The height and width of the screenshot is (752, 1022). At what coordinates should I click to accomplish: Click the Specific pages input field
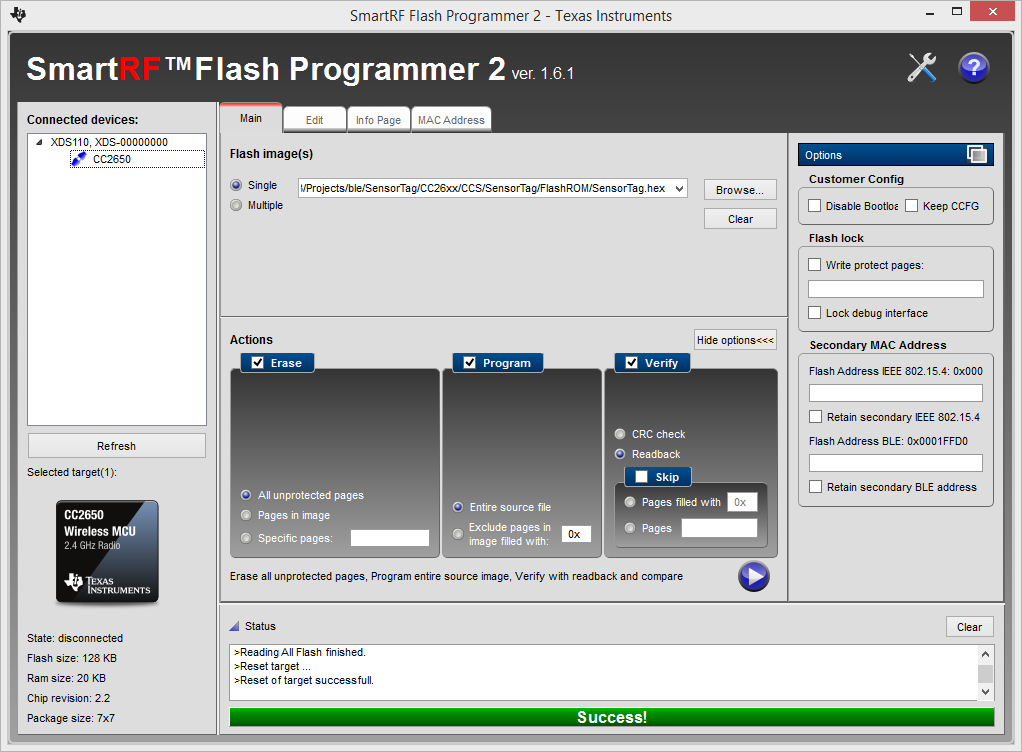click(x=390, y=538)
